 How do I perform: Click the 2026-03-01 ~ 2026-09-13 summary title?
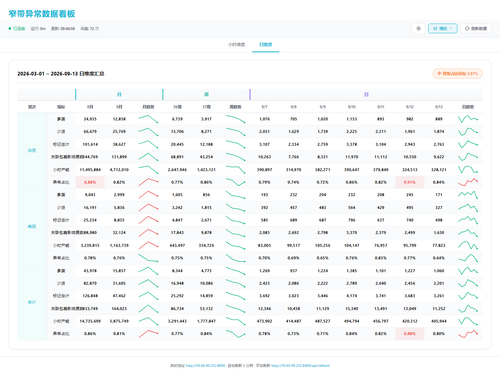[61, 74]
